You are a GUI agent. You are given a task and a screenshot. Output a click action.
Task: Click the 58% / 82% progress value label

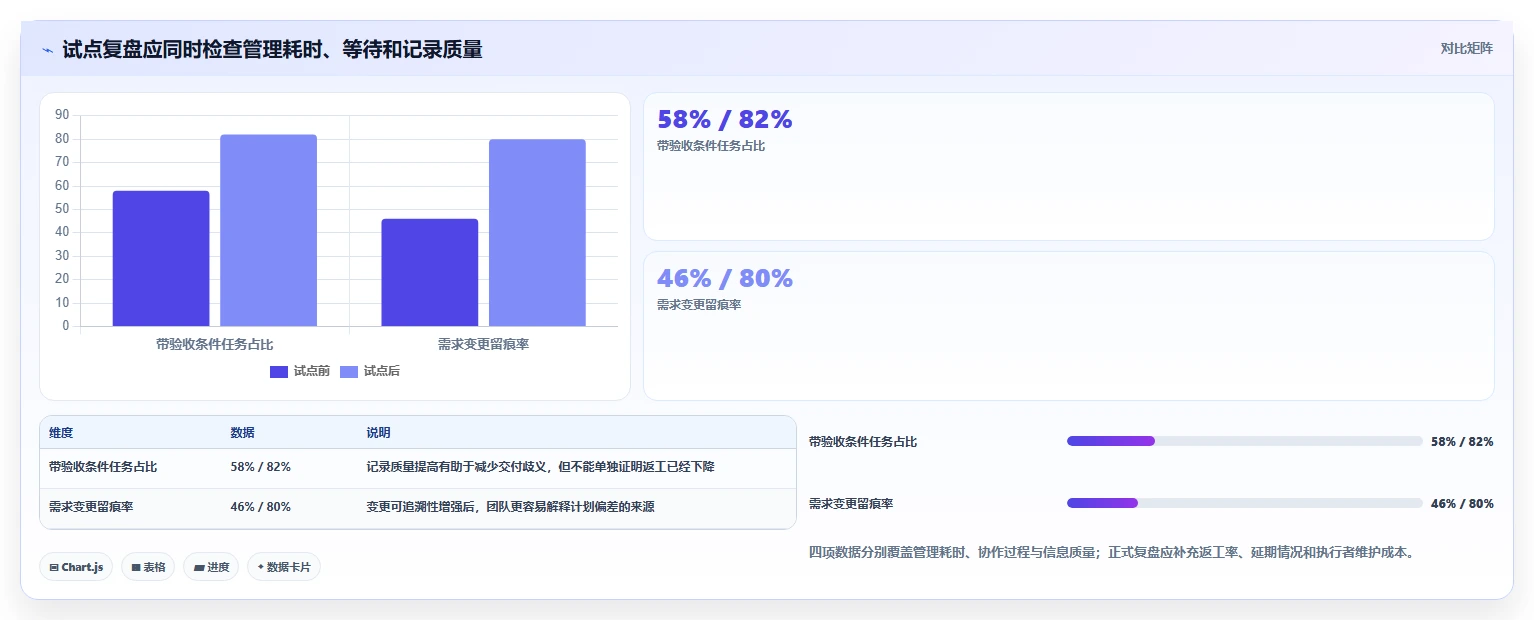1462,442
